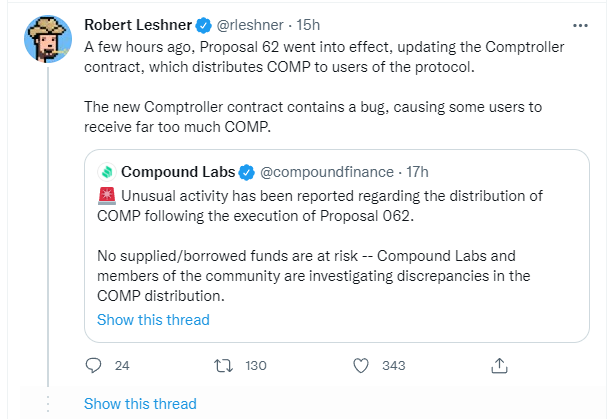Click Compound Labs' verified checkmark badge
This screenshot has height=419, width=609.
246,171
